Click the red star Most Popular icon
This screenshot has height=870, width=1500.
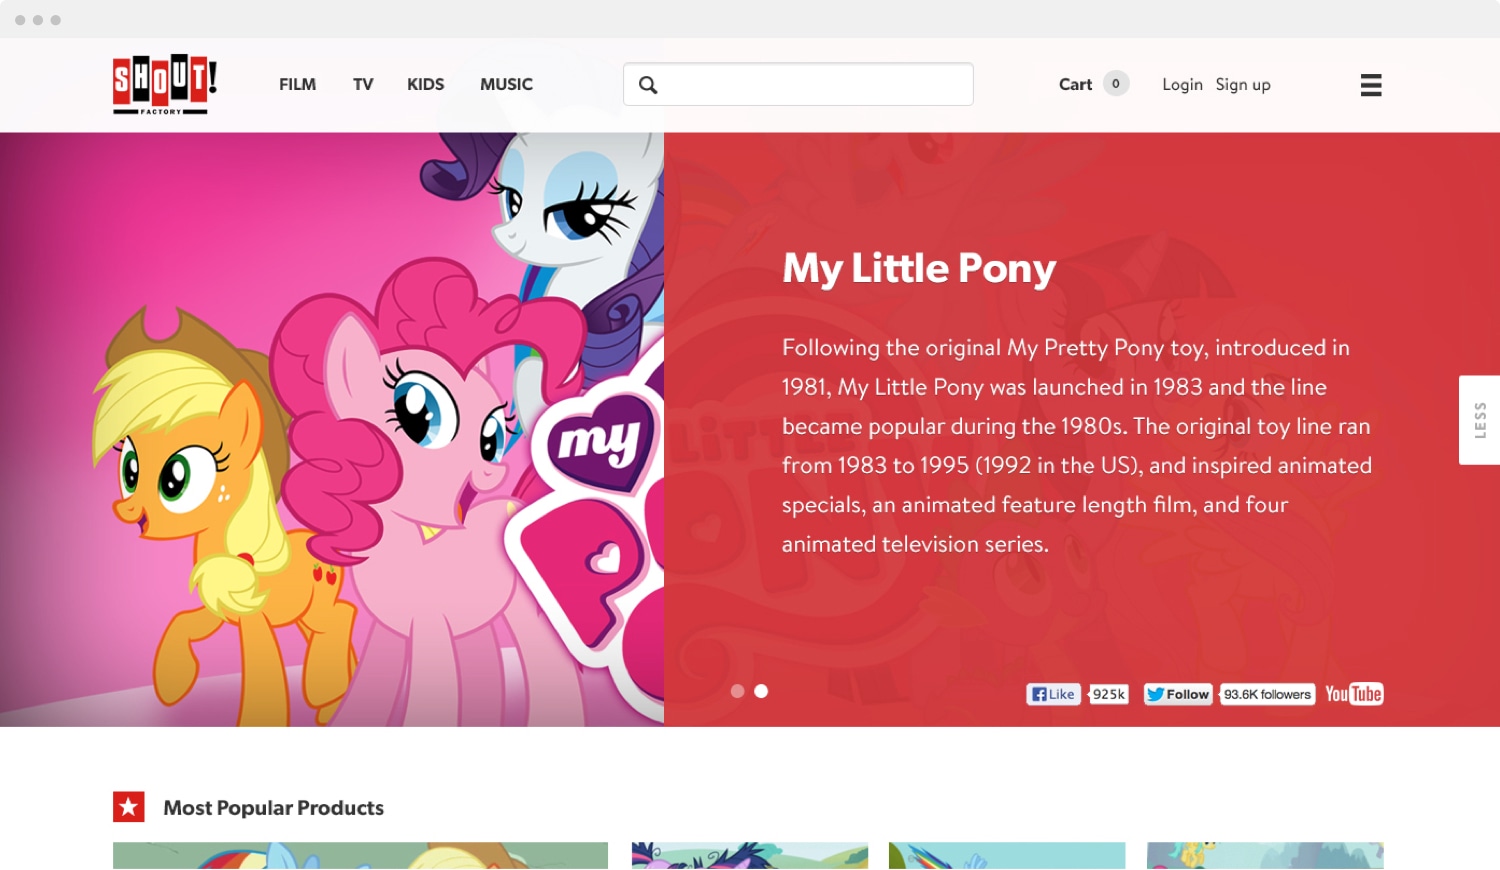coord(129,807)
